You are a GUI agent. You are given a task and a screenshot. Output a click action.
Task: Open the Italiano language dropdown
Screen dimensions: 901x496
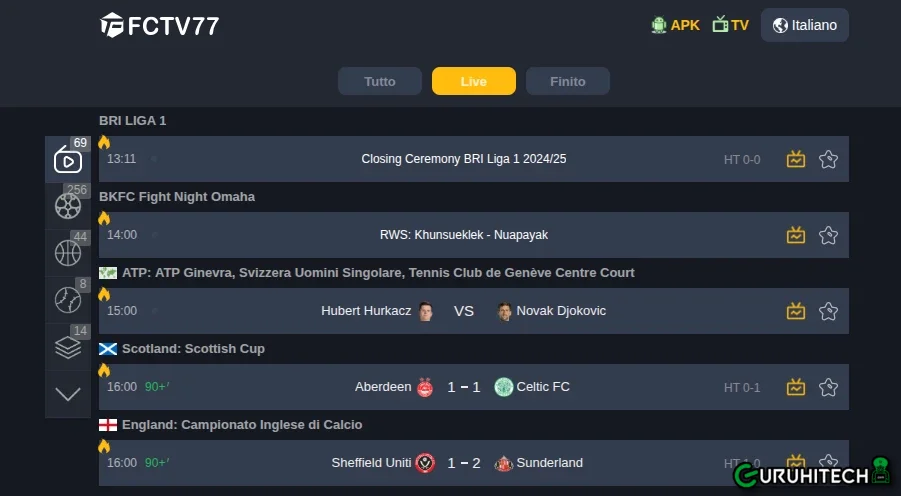804,25
